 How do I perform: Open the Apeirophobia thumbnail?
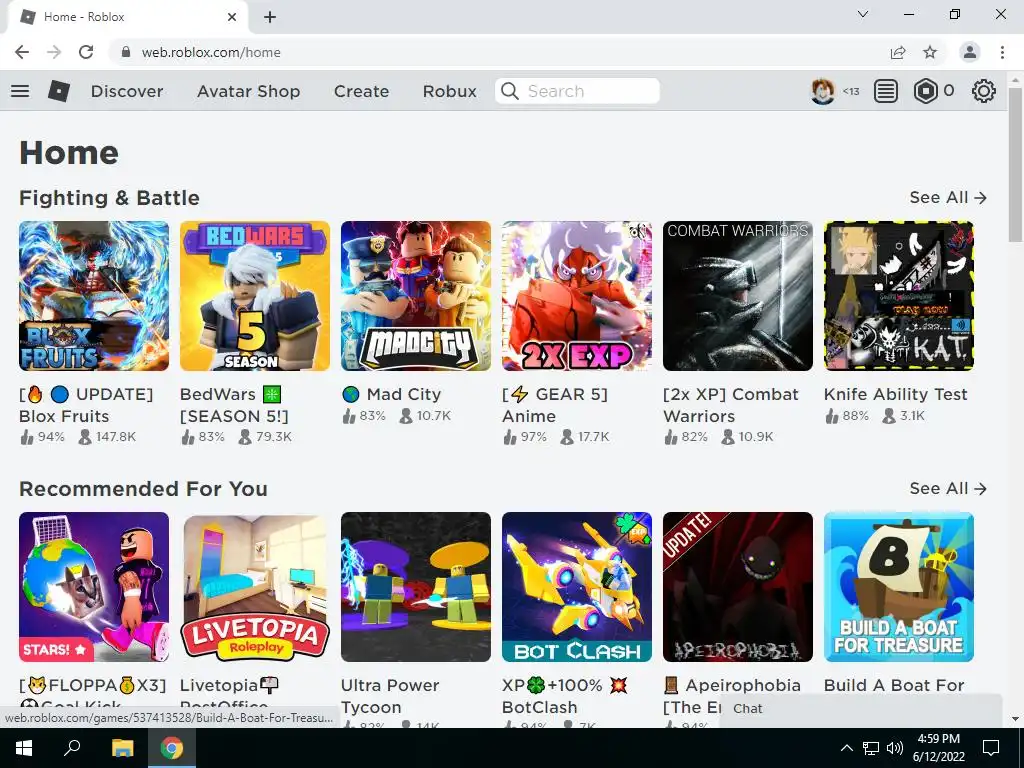coord(738,587)
